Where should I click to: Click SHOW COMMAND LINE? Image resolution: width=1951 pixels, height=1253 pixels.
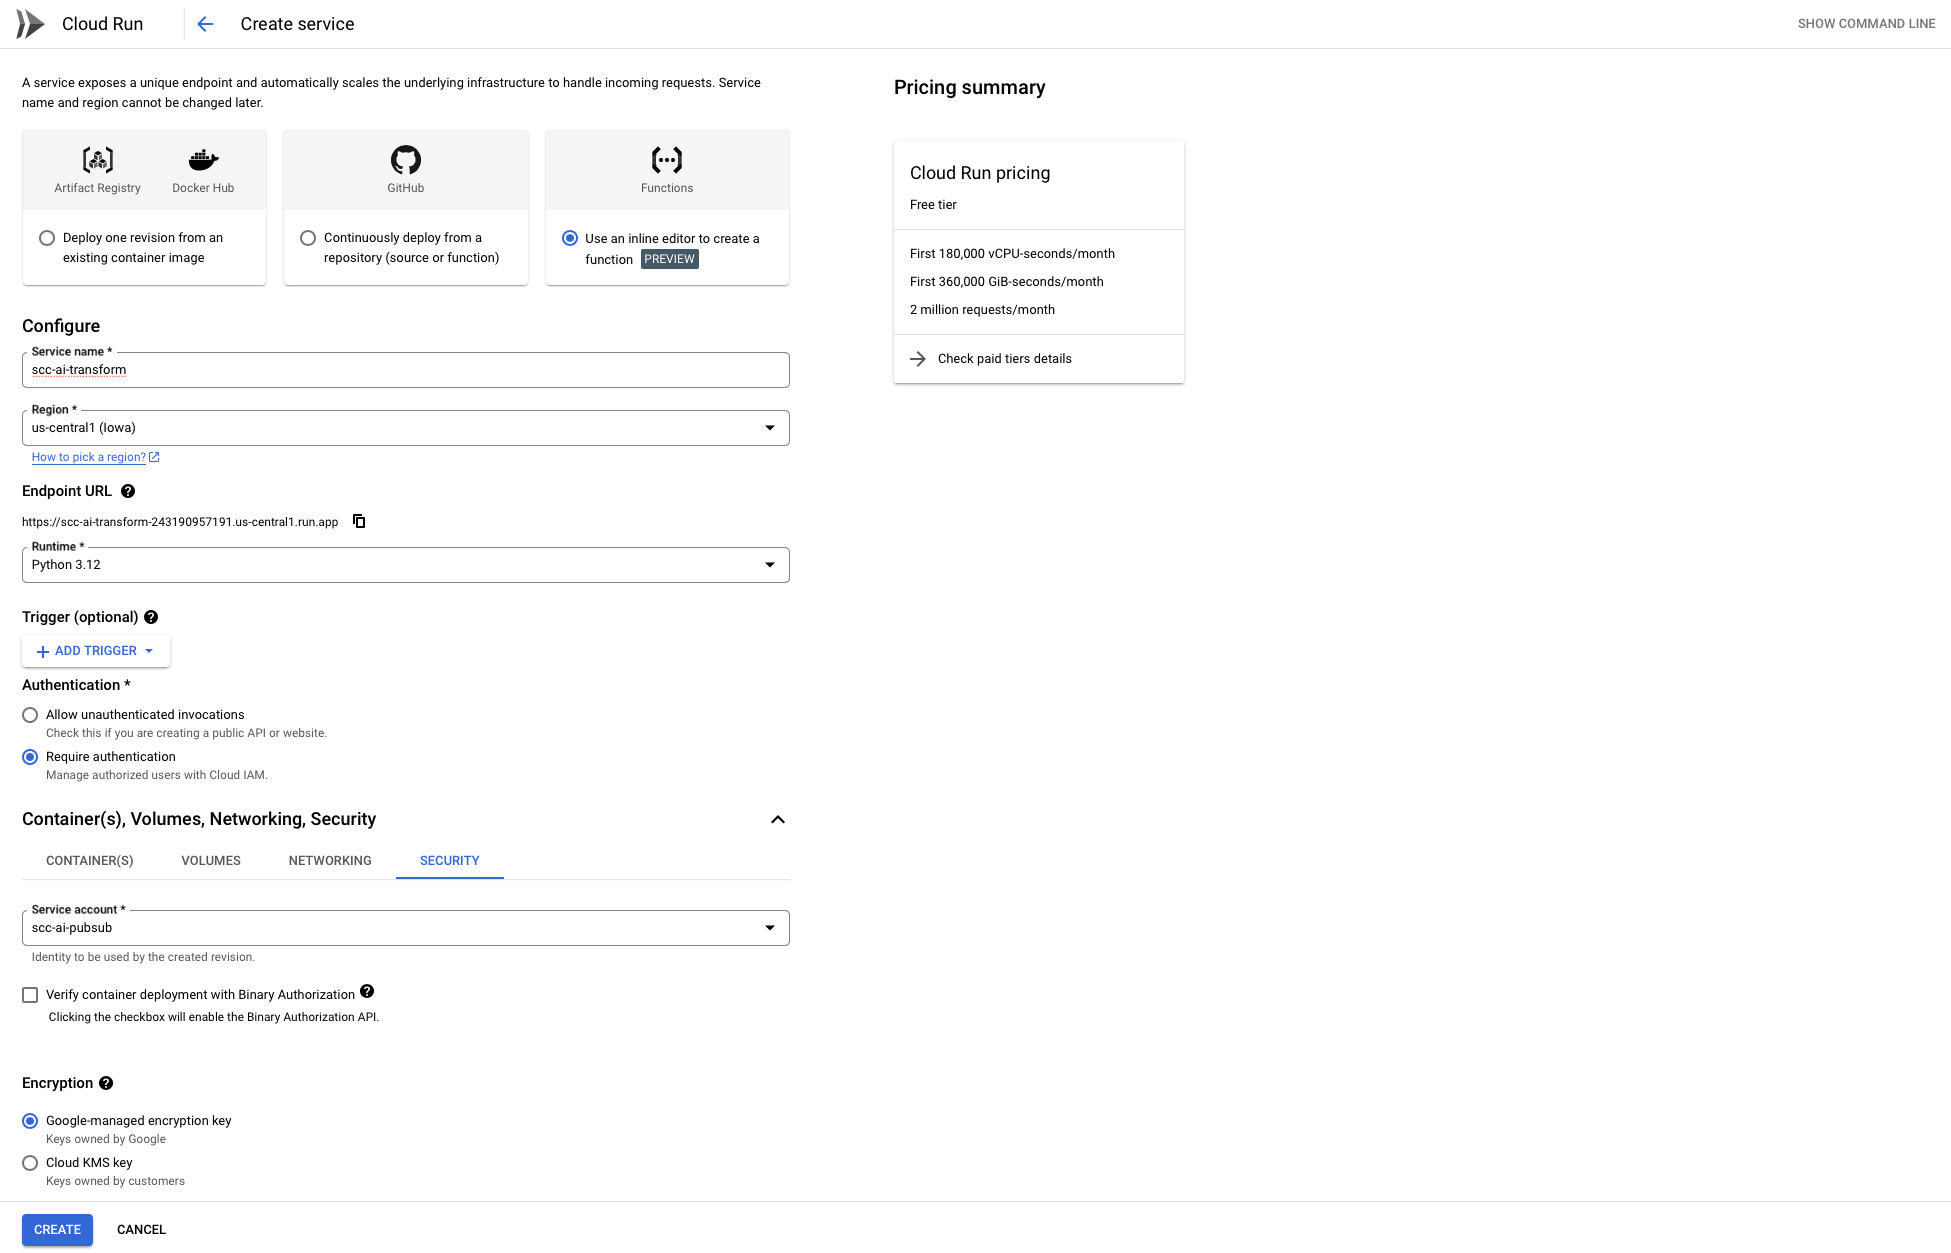1866,24
